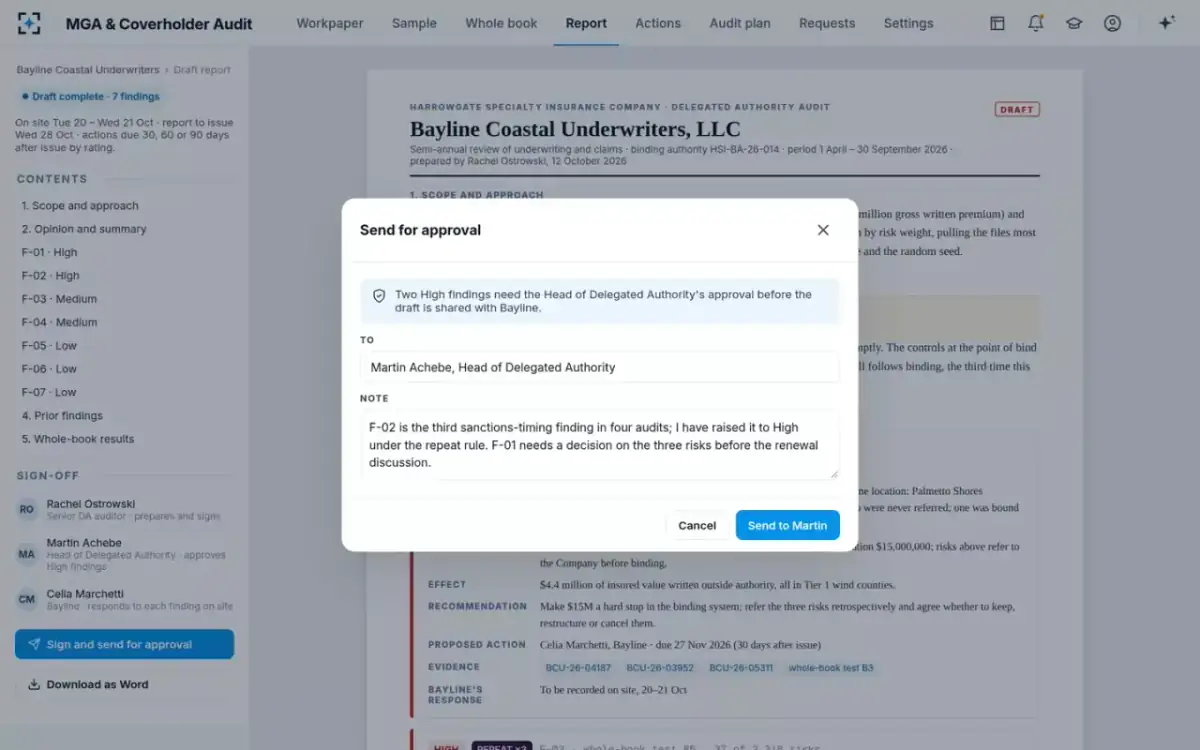
Task: Click Send to Martin button
Action: coord(788,525)
